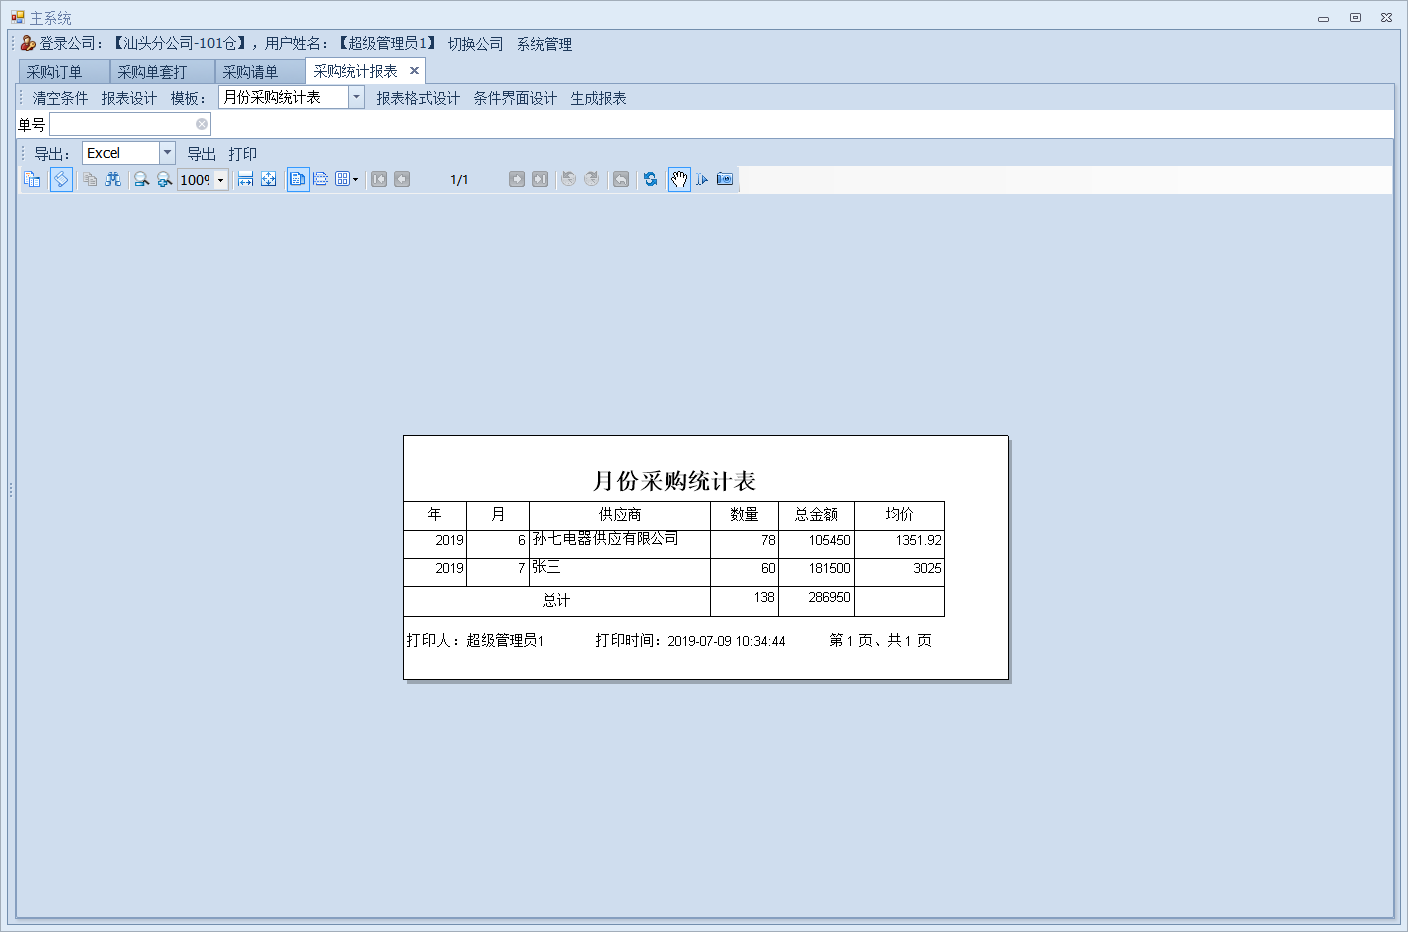Viewport: 1408px width, 932px height.
Task: Toggle the hand pan tool
Action: click(679, 179)
